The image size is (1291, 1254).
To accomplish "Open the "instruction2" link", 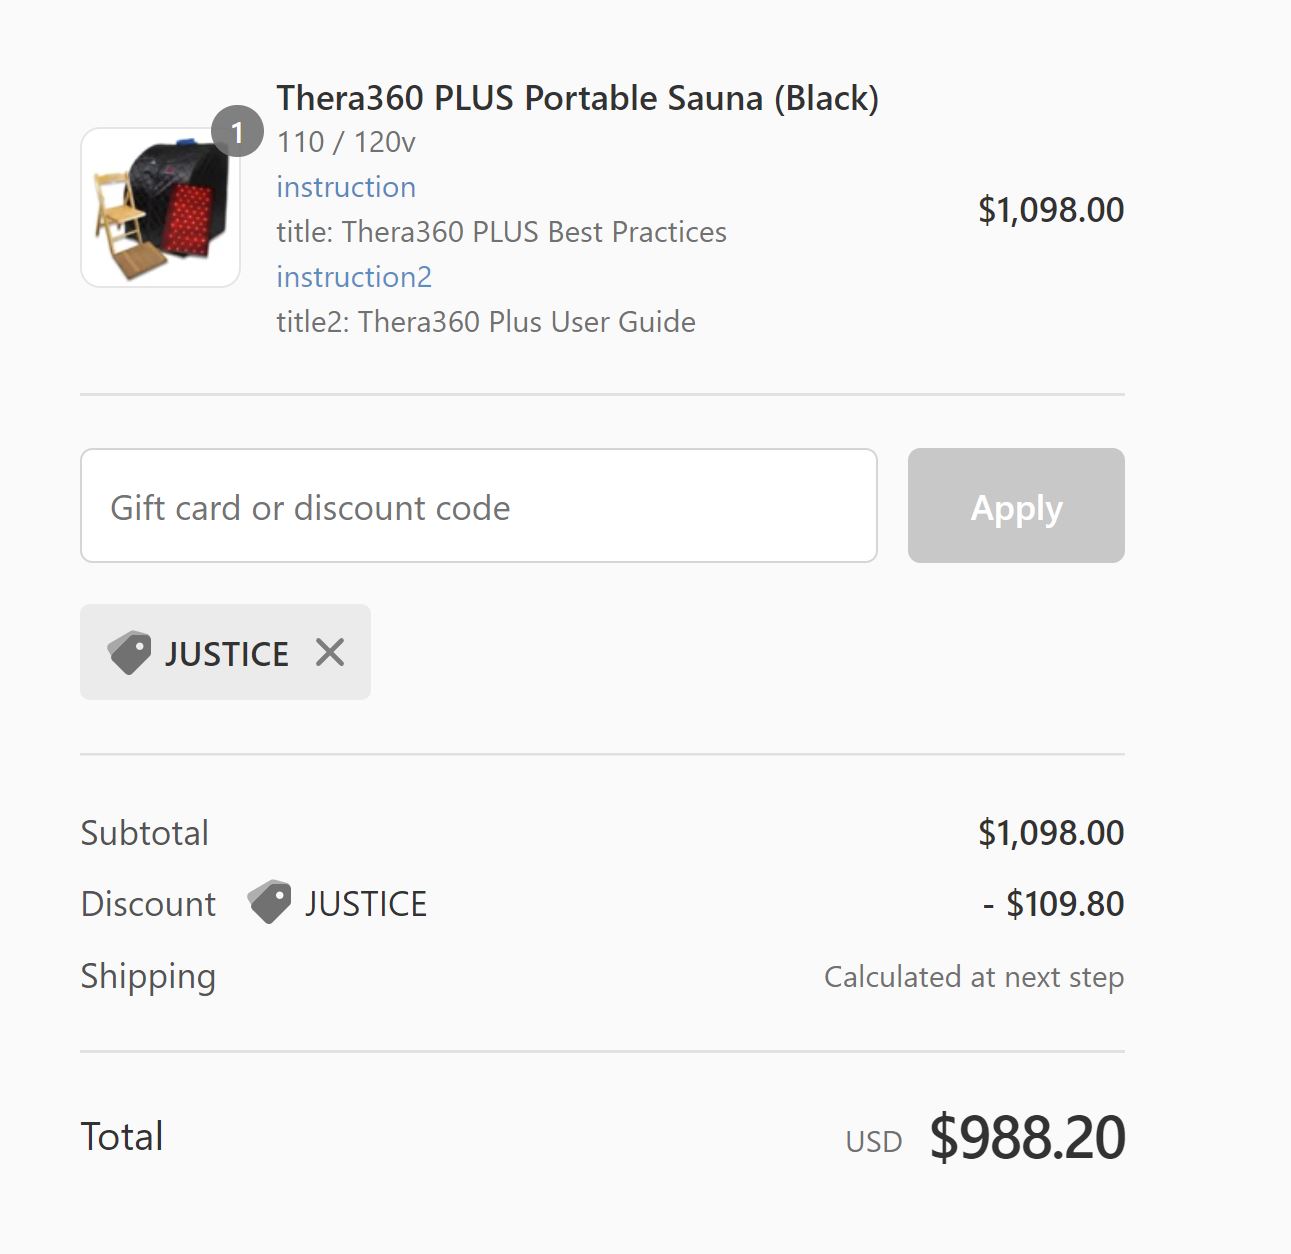I will click(x=354, y=277).
